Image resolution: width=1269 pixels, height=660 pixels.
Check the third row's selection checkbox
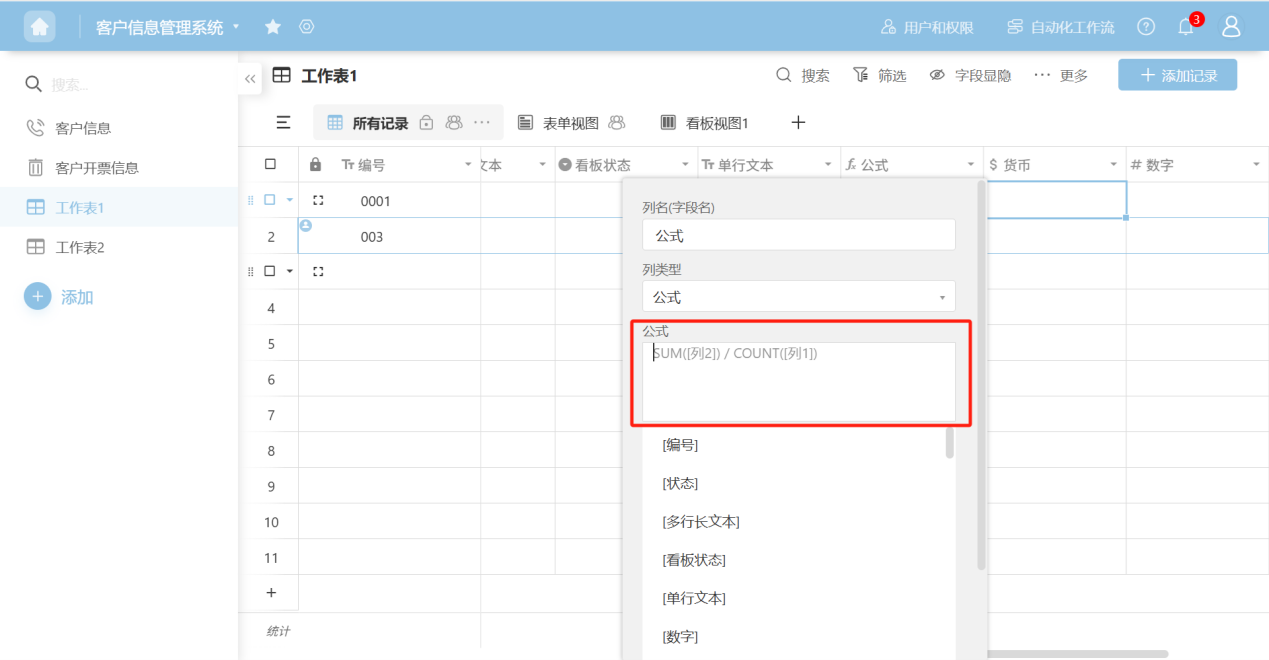(269, 271)
